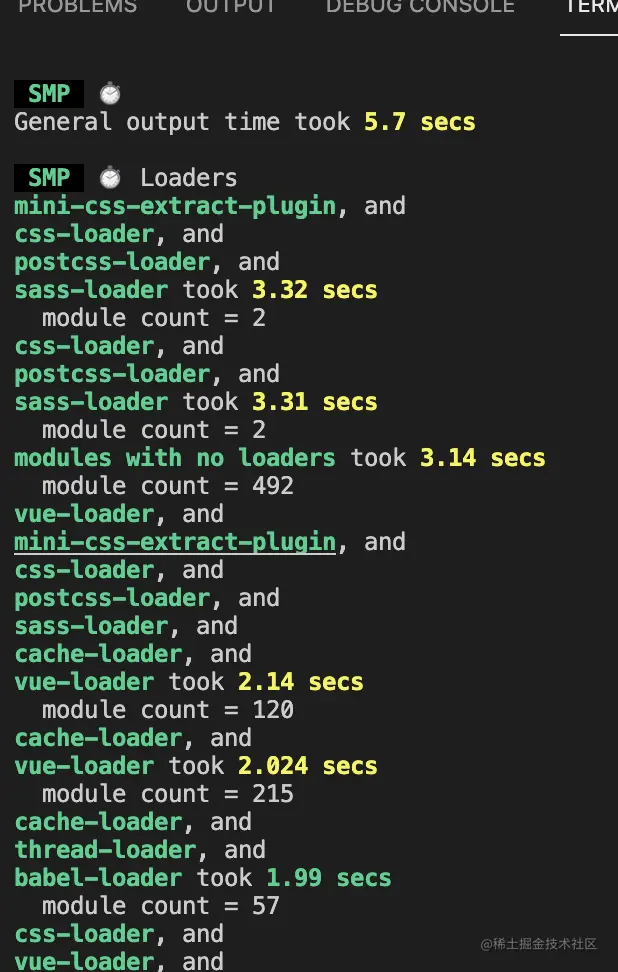The height and width of the screenshot is (972, 618).
Task: Click the 5.7 secs output time
Action: 420,122
